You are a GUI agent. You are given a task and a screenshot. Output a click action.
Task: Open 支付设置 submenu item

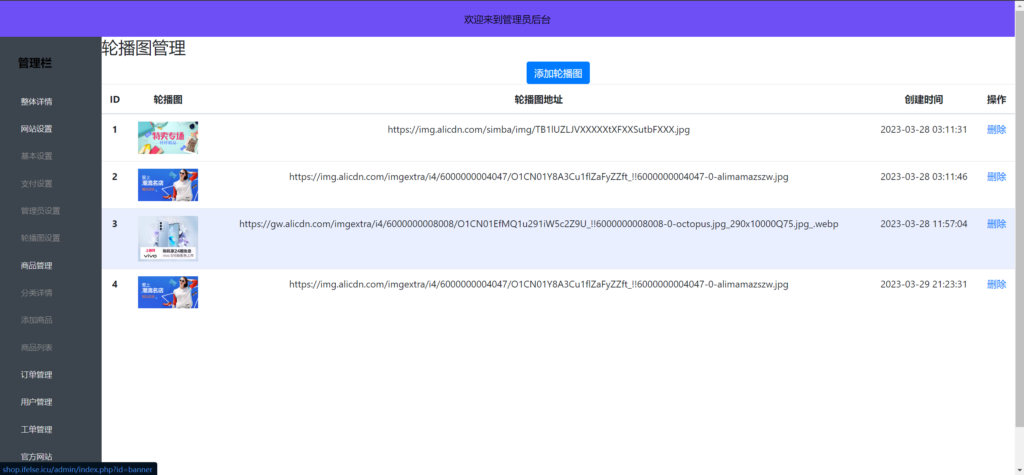click(x=37, y=184)
